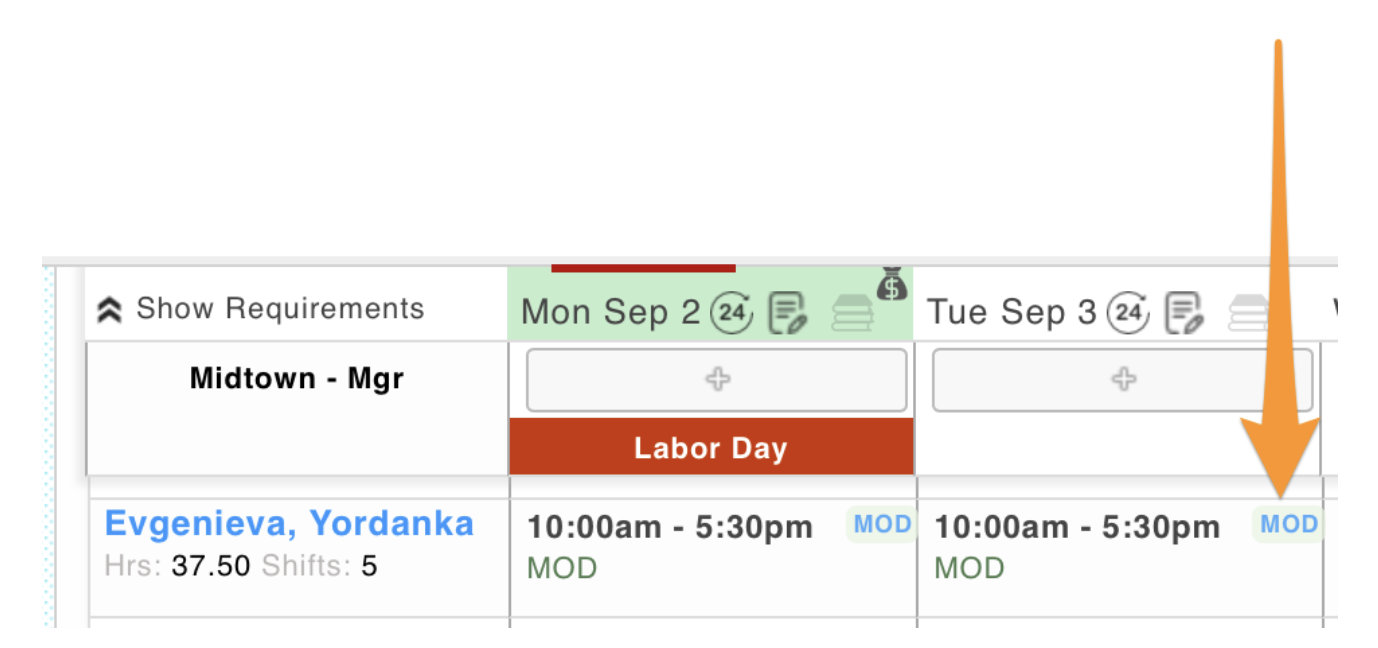Viewport: 1378px width, 648px height.
Task: Click the Tue Sep 3 column header
Action: click(1011, 313)
